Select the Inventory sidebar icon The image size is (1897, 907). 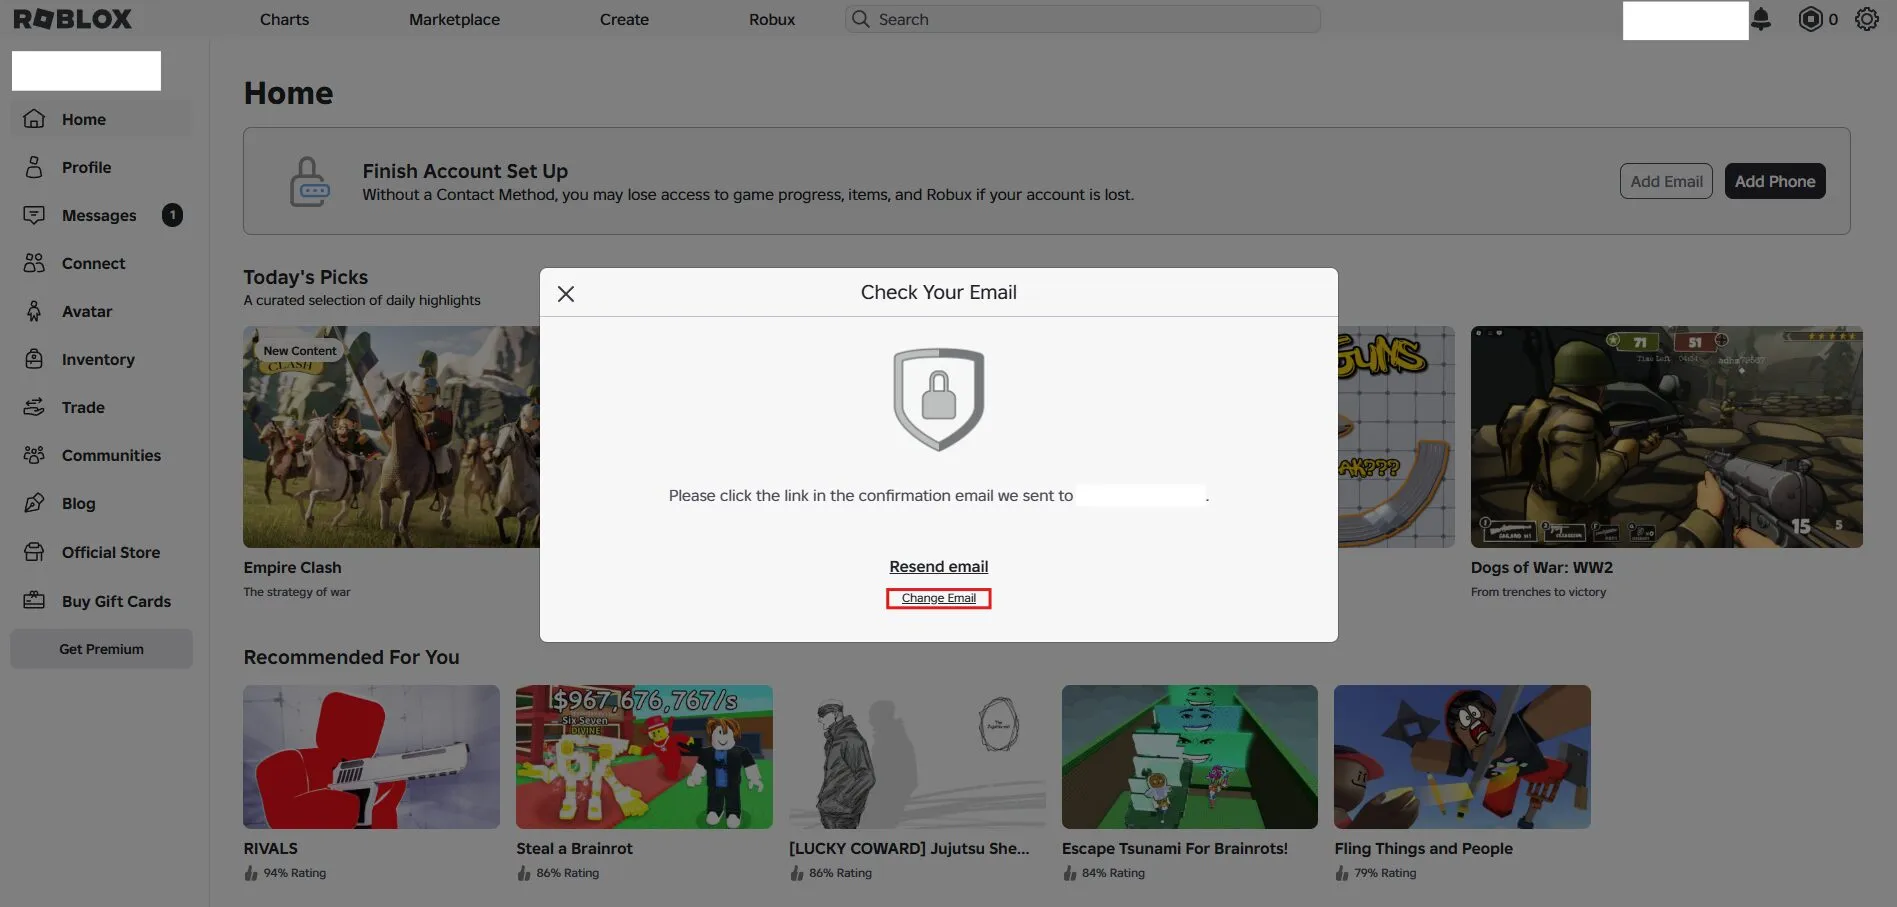pyautogui.click(x=34, y=359)
